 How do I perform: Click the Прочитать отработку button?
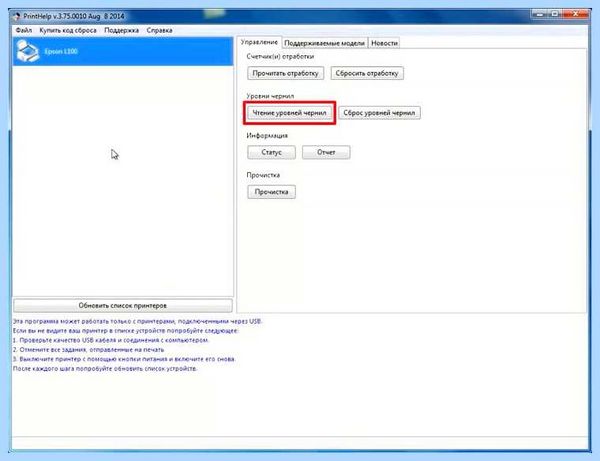pyautogui.click(x=285, y=73)
